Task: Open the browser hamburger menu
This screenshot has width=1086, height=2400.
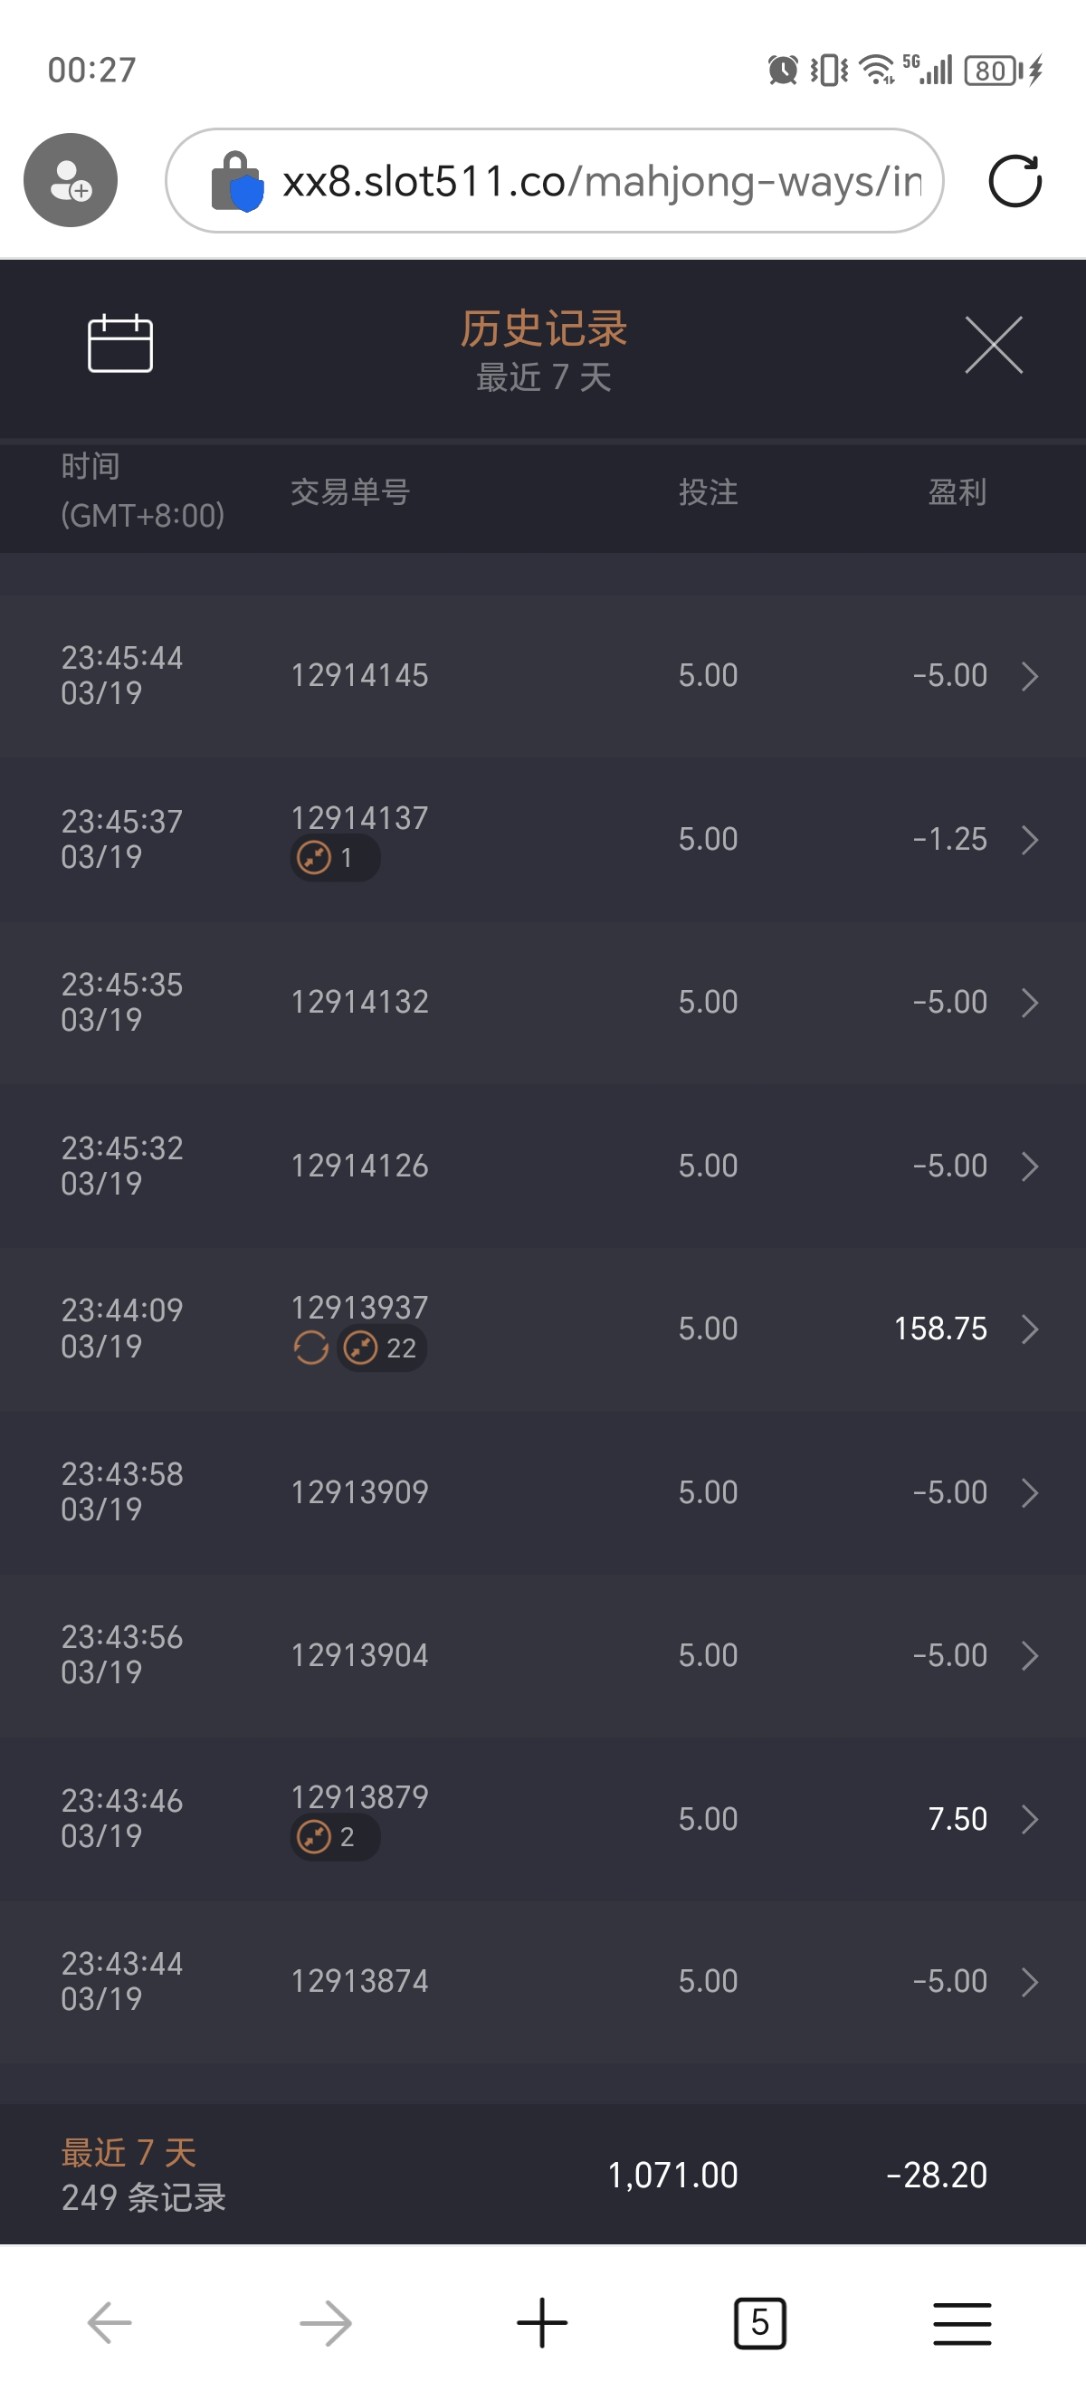Action: tap(962, 2322)
